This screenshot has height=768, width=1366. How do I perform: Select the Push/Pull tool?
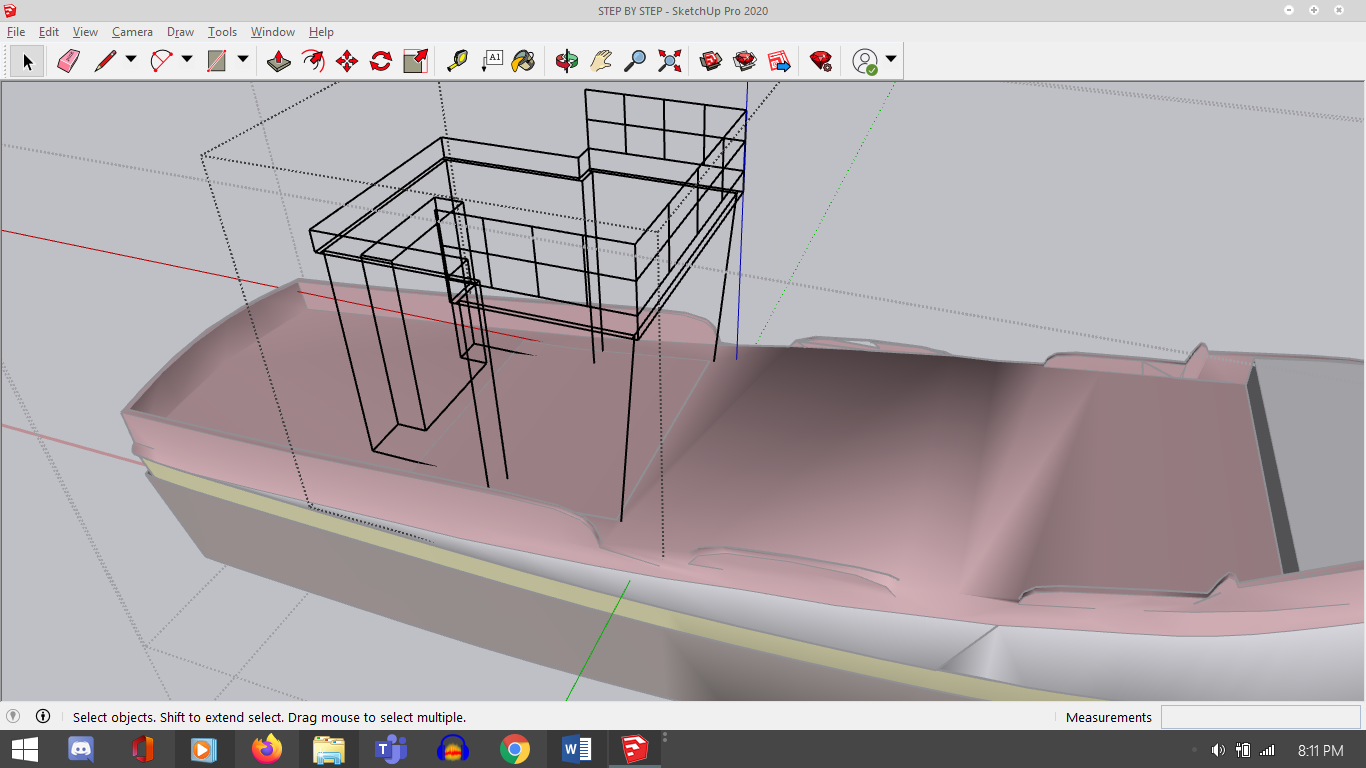[x=279, y=62]
